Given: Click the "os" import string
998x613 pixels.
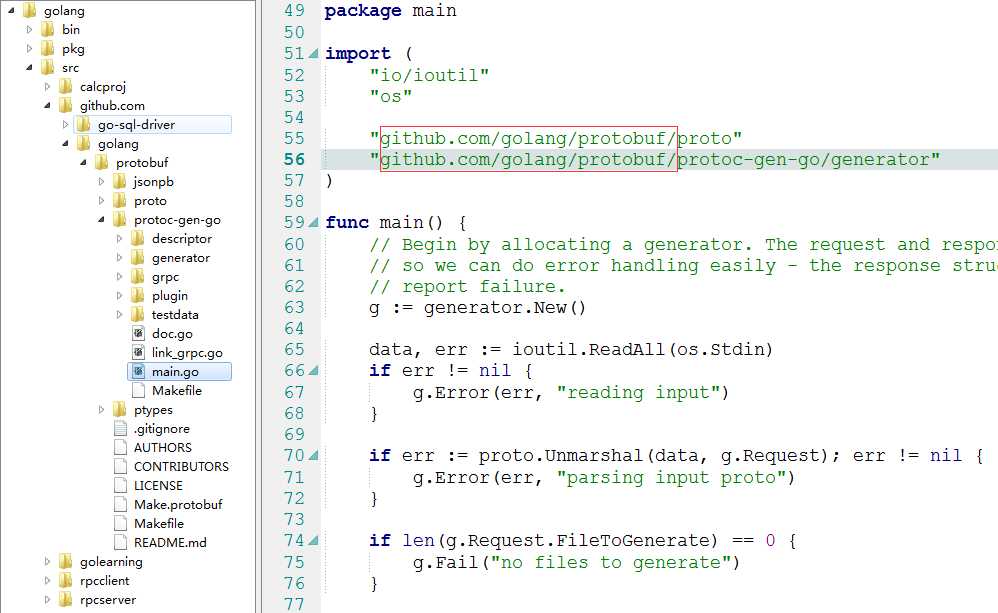Looking at the screenshot, I should pos(391,97).
